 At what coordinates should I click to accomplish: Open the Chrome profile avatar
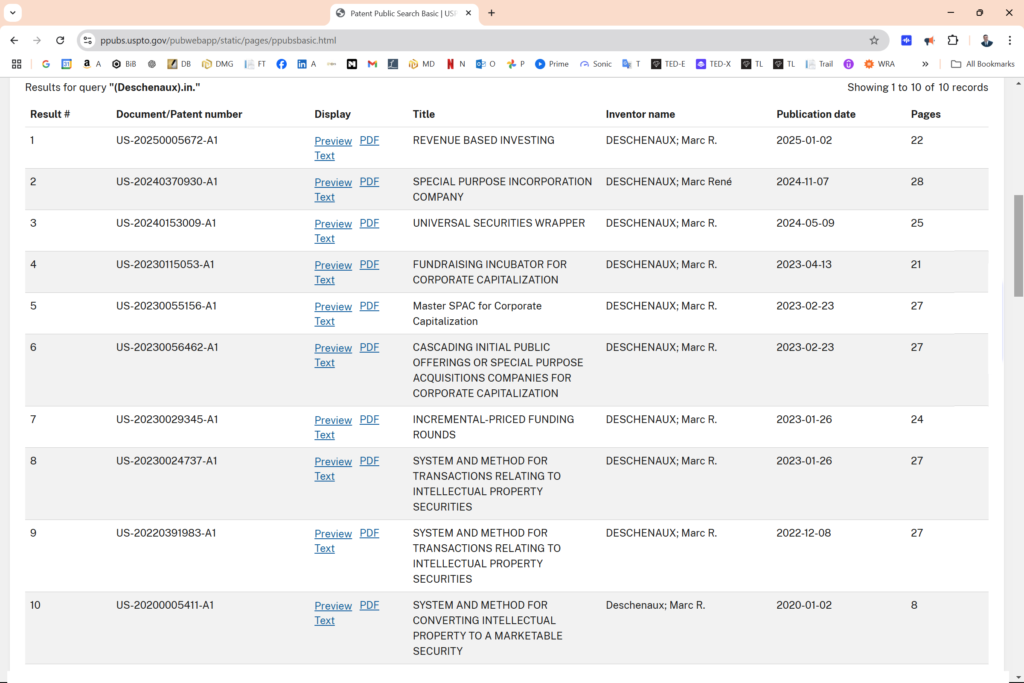(986, 40)
